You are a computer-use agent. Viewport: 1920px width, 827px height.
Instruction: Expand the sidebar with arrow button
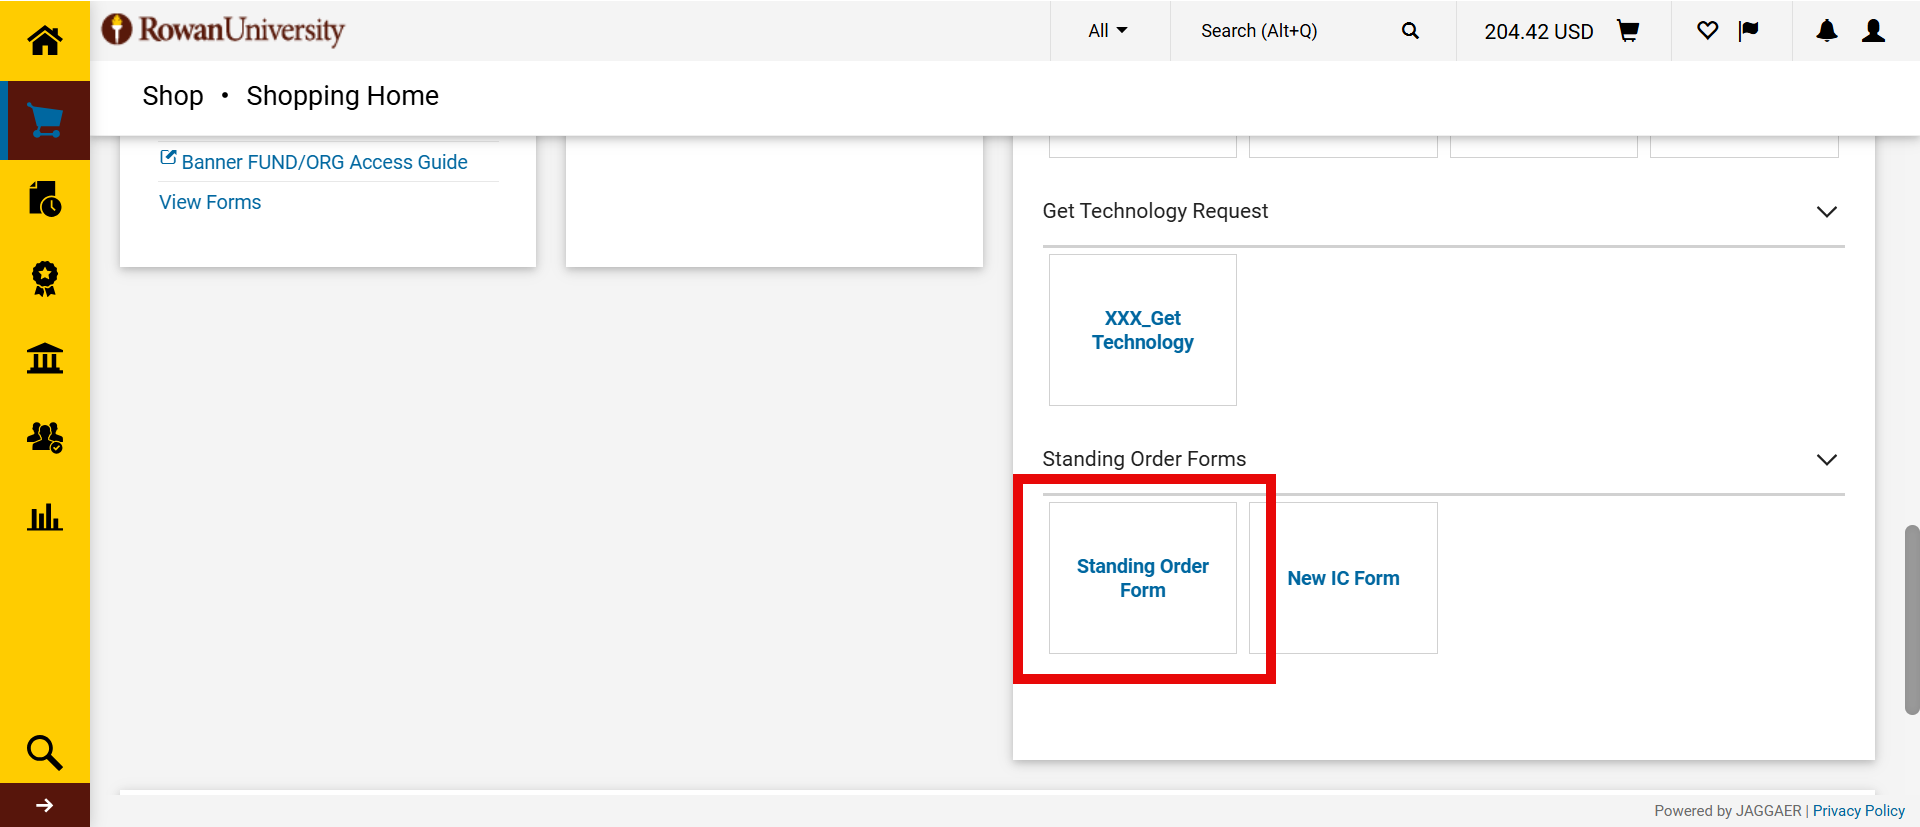[x=44, y=805]
